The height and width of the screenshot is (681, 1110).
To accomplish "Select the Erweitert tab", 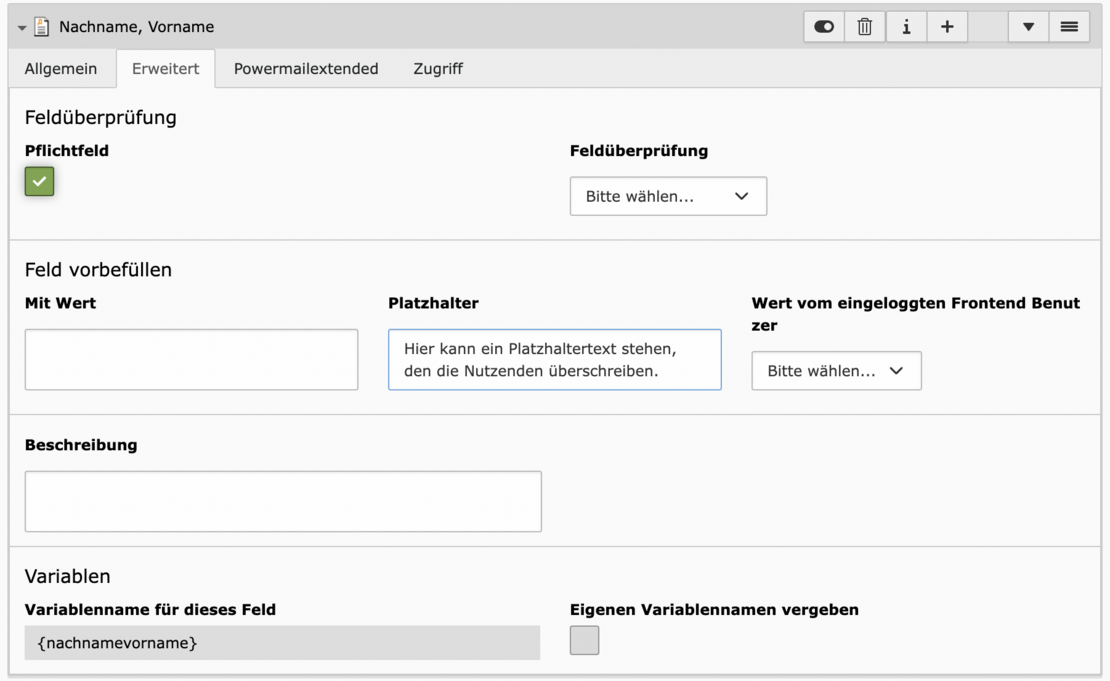I will click(x=166, y=69).
